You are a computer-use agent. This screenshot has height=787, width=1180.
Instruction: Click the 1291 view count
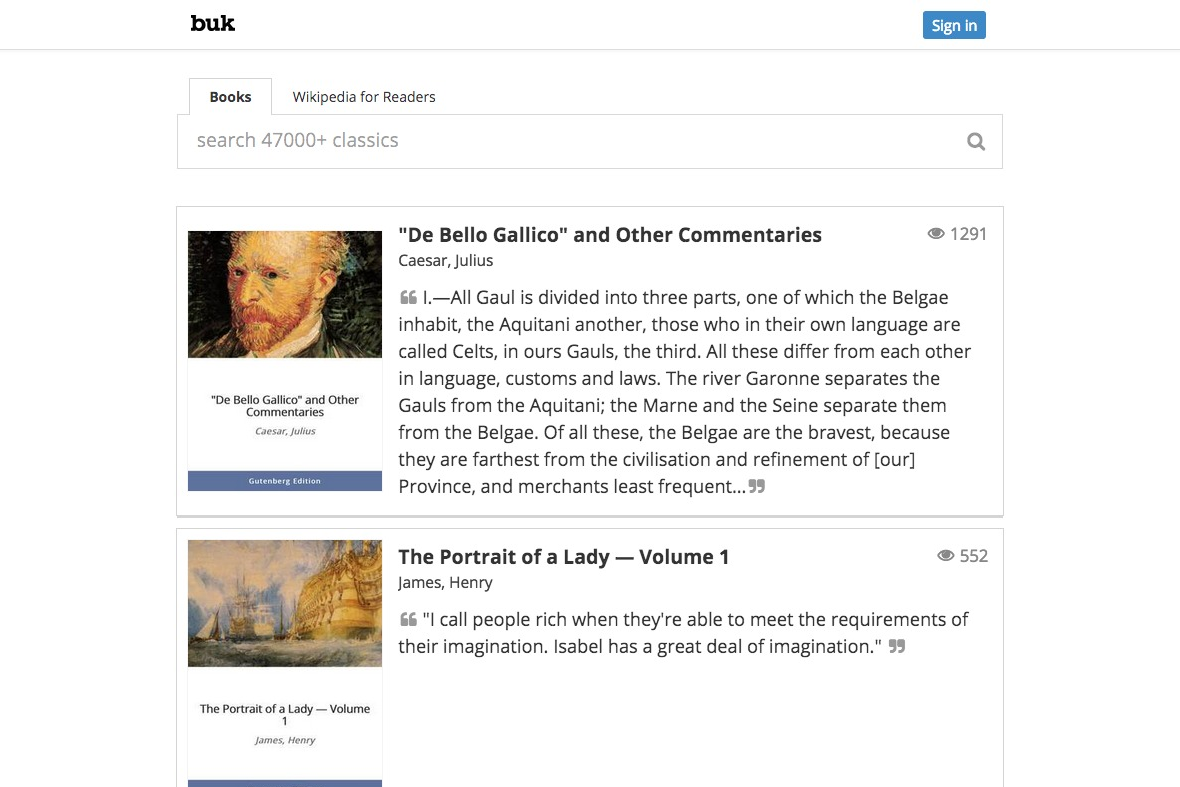click(x=969, y=234)
